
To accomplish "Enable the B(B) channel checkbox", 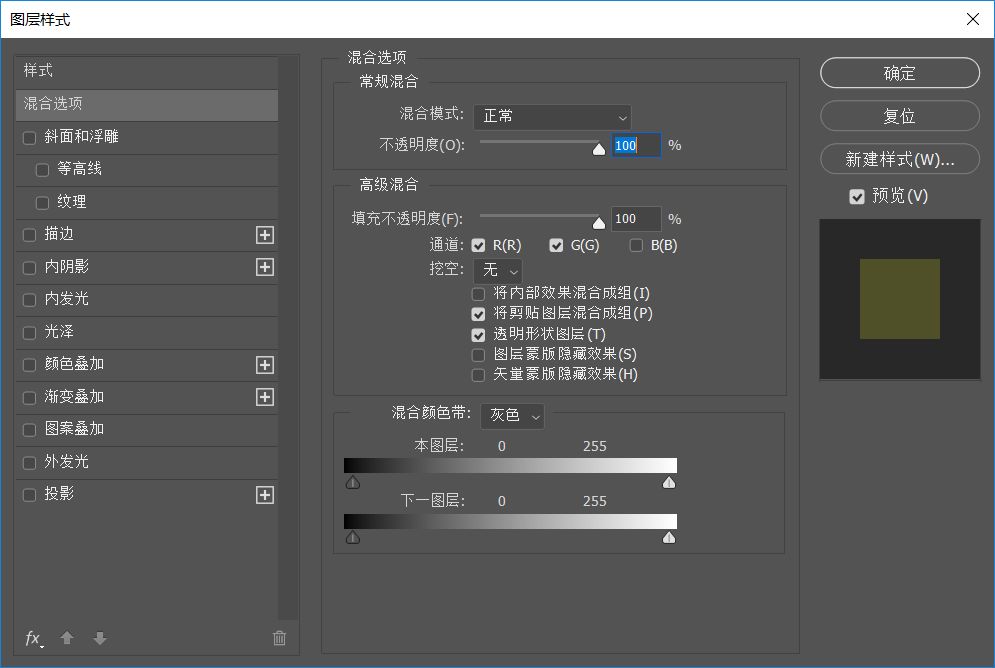I will pos(636,246).
